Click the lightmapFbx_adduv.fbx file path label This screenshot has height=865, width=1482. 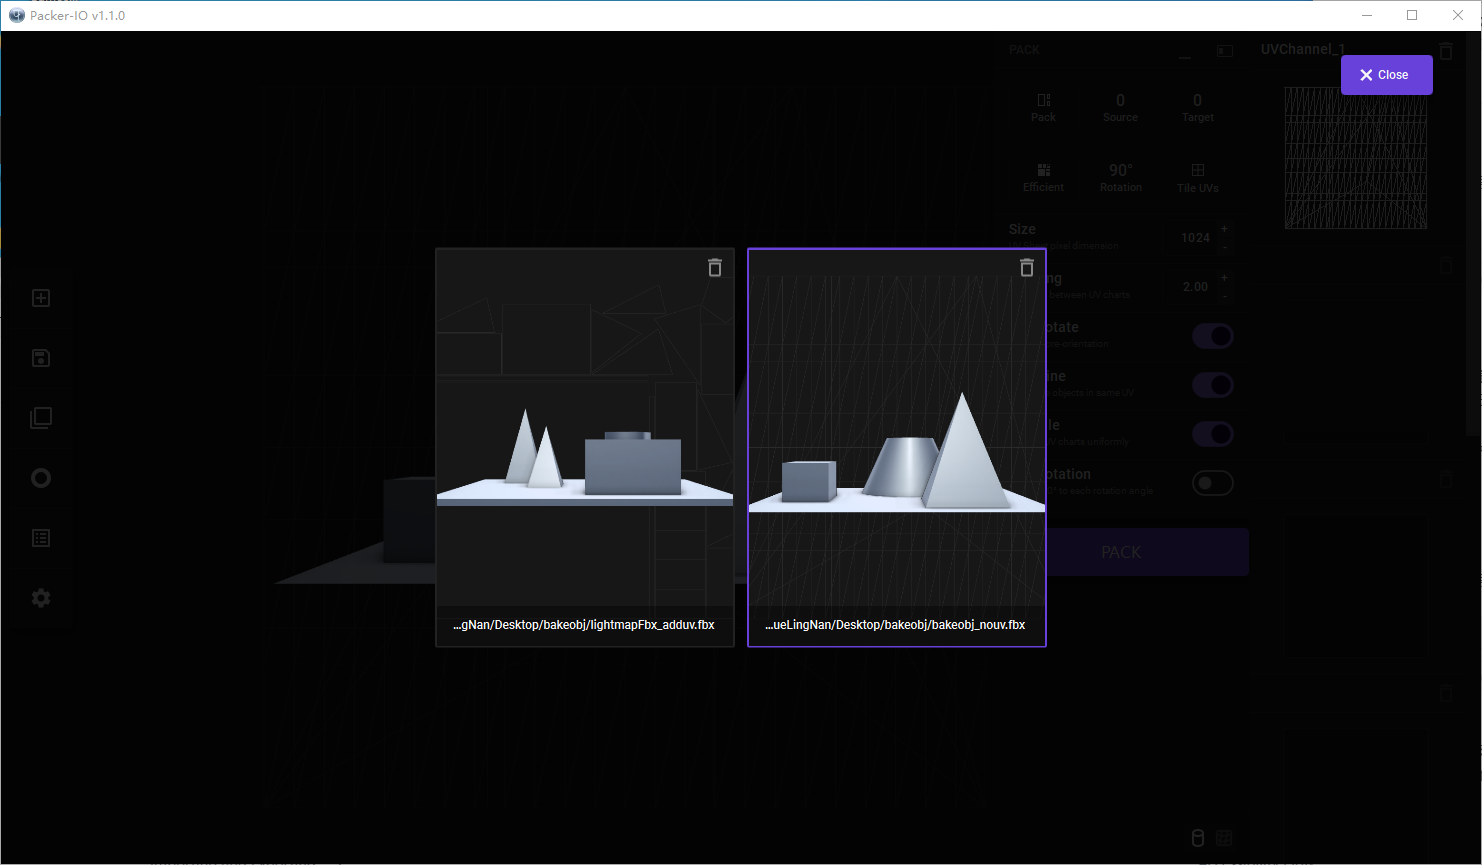coord(584,625)
